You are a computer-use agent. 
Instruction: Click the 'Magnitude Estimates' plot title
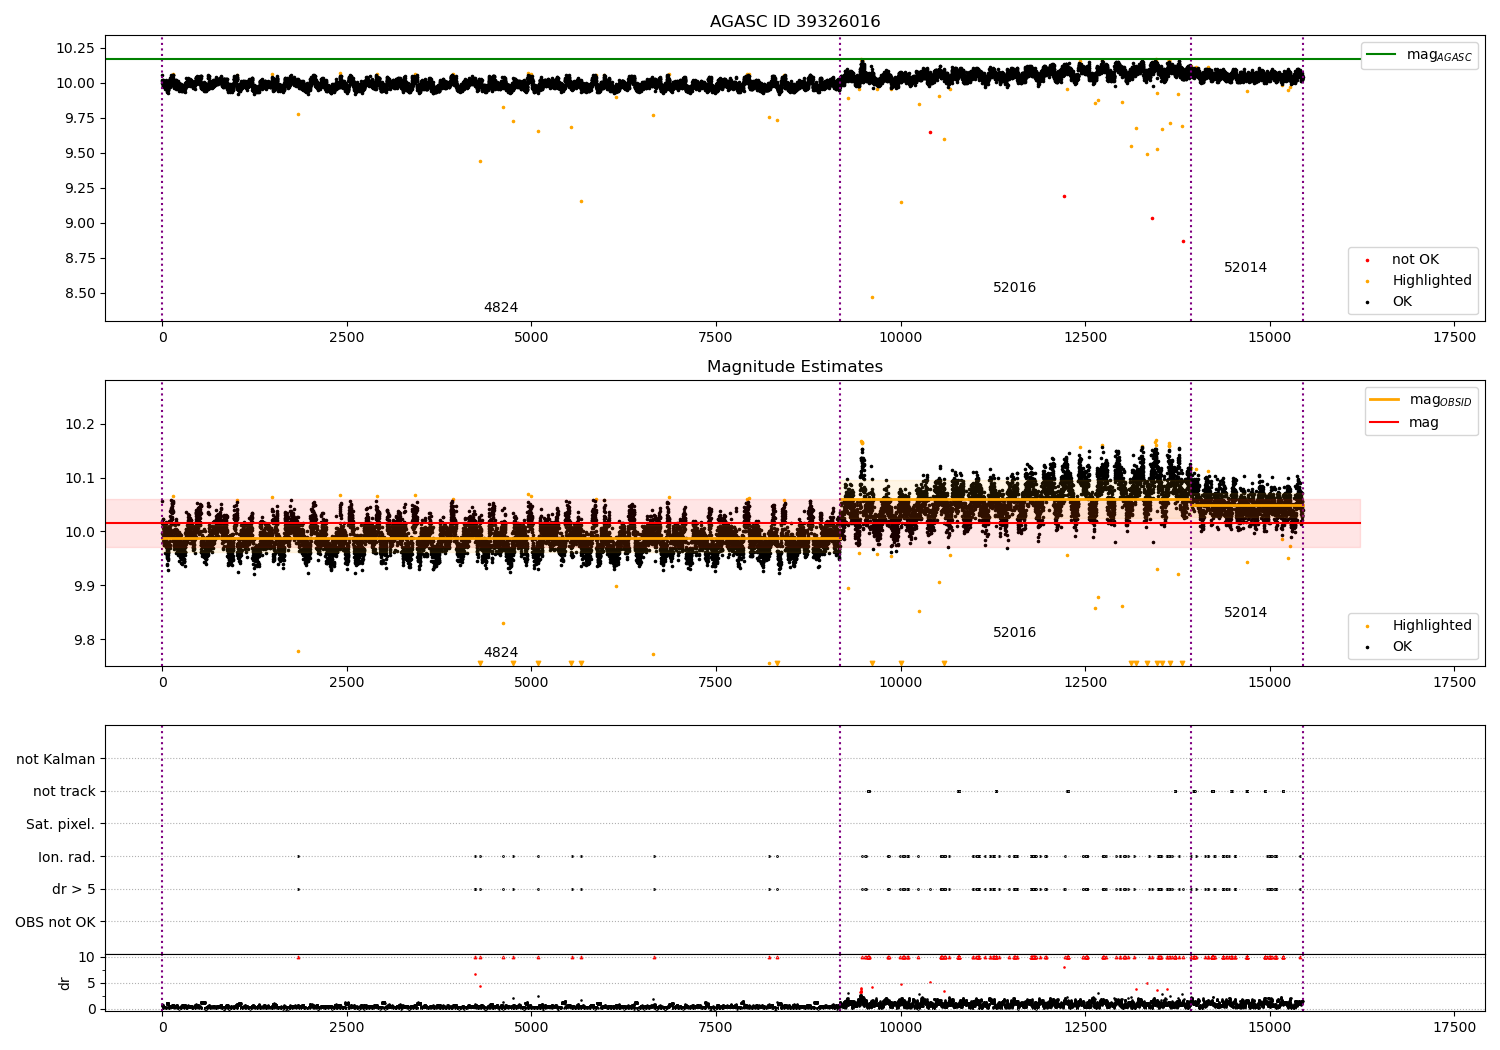coord(795,367)
